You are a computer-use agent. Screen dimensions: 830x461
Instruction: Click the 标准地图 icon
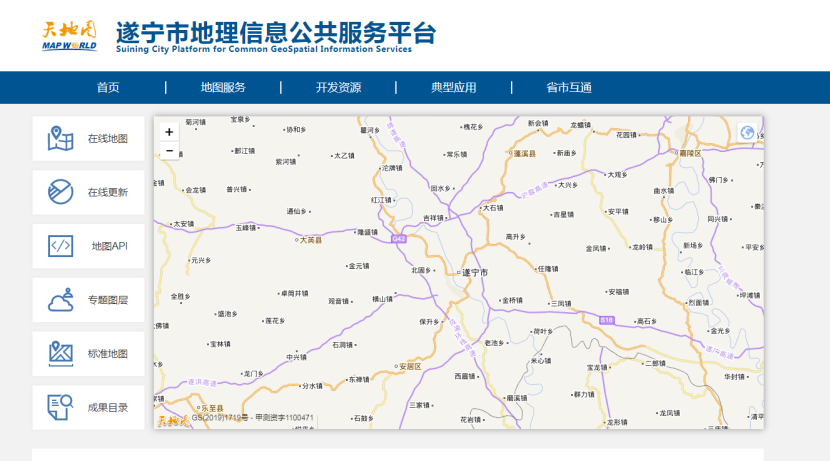point(61,353)
